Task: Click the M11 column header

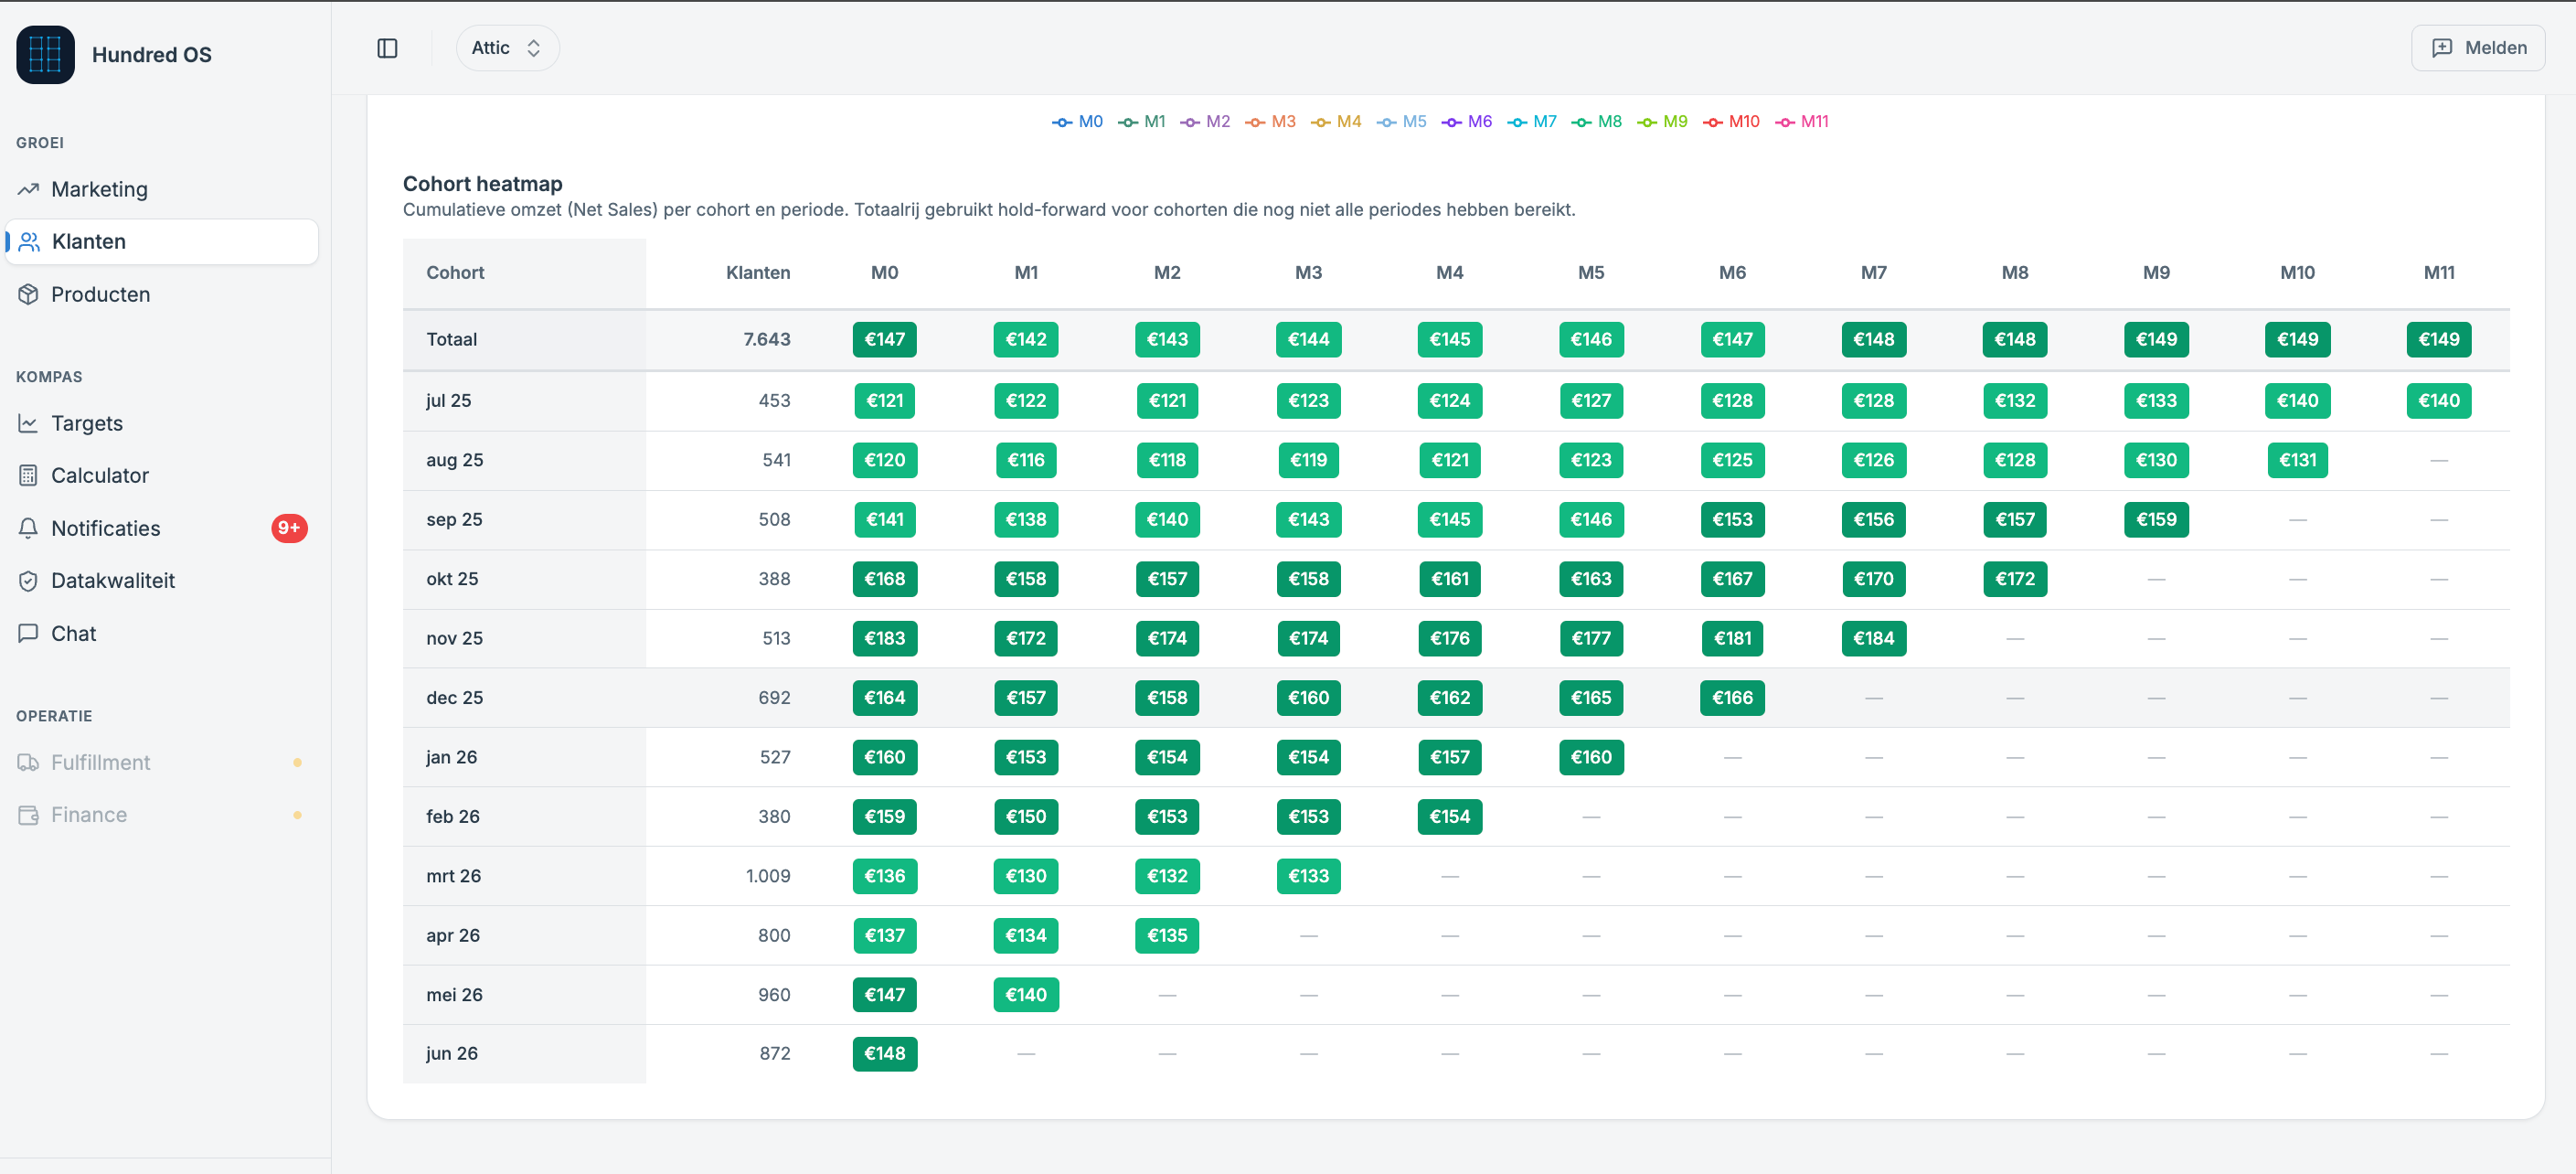Action: 2438,272
